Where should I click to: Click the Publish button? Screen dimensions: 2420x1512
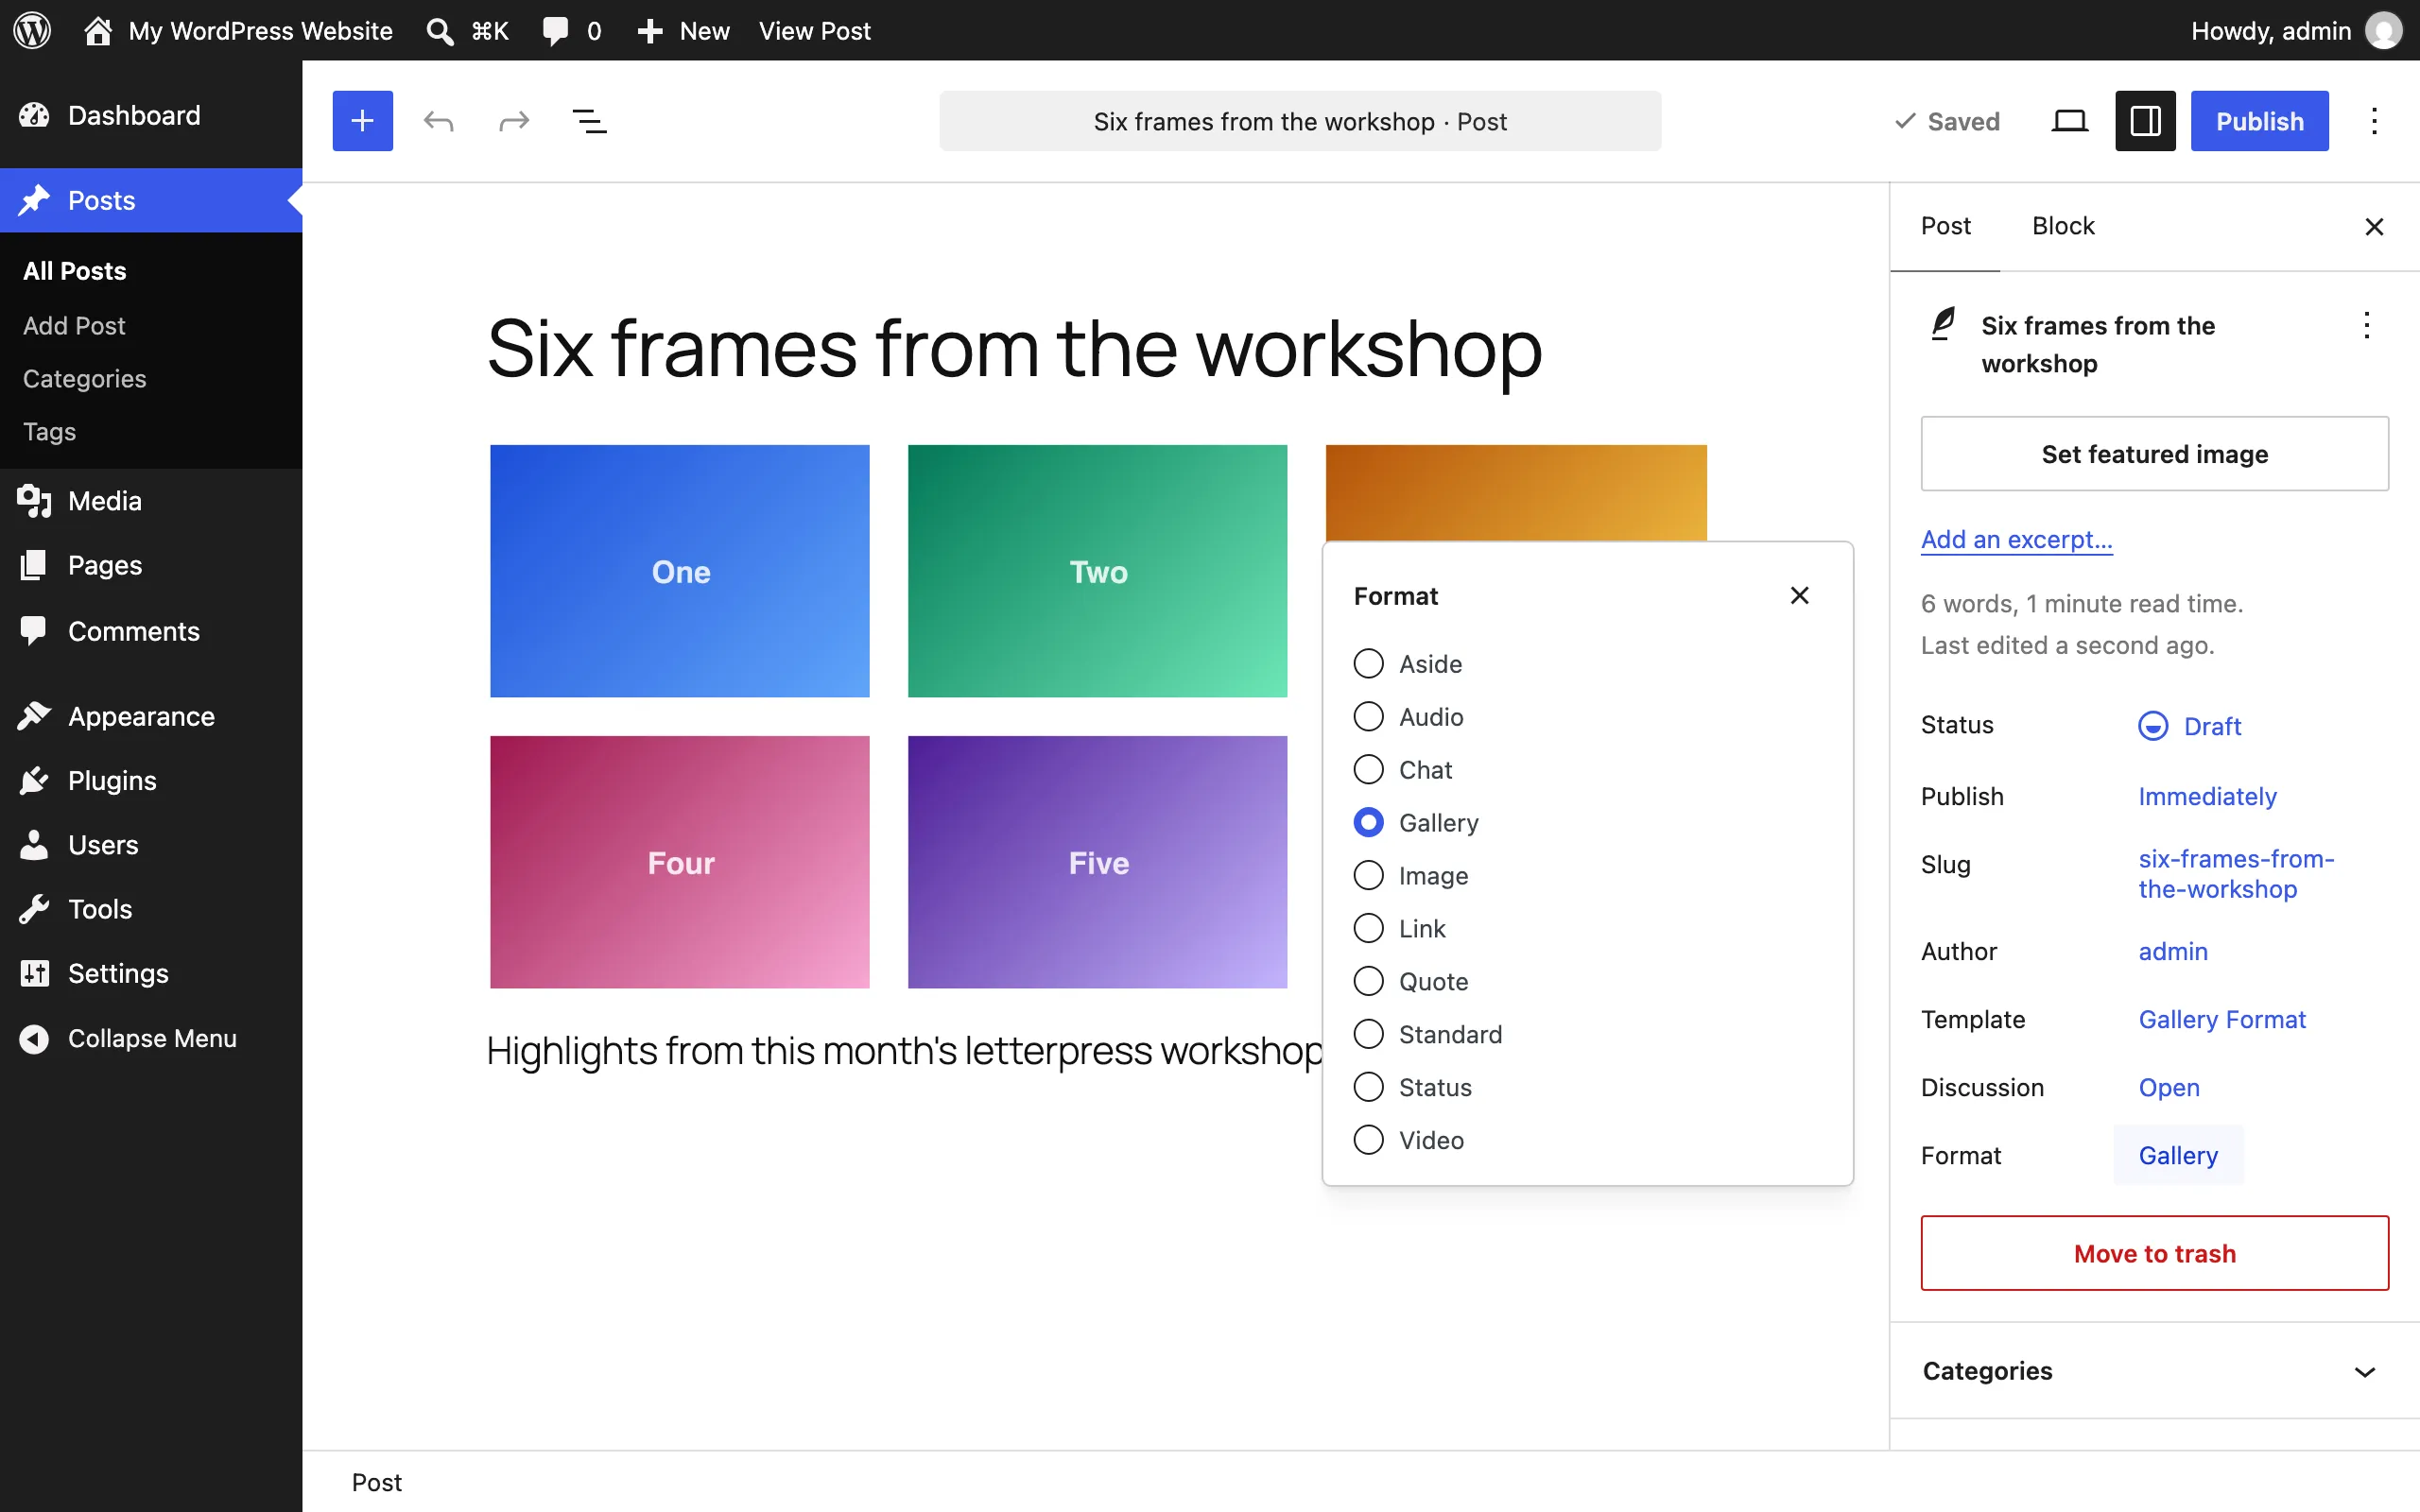(x=2259, y=121)
